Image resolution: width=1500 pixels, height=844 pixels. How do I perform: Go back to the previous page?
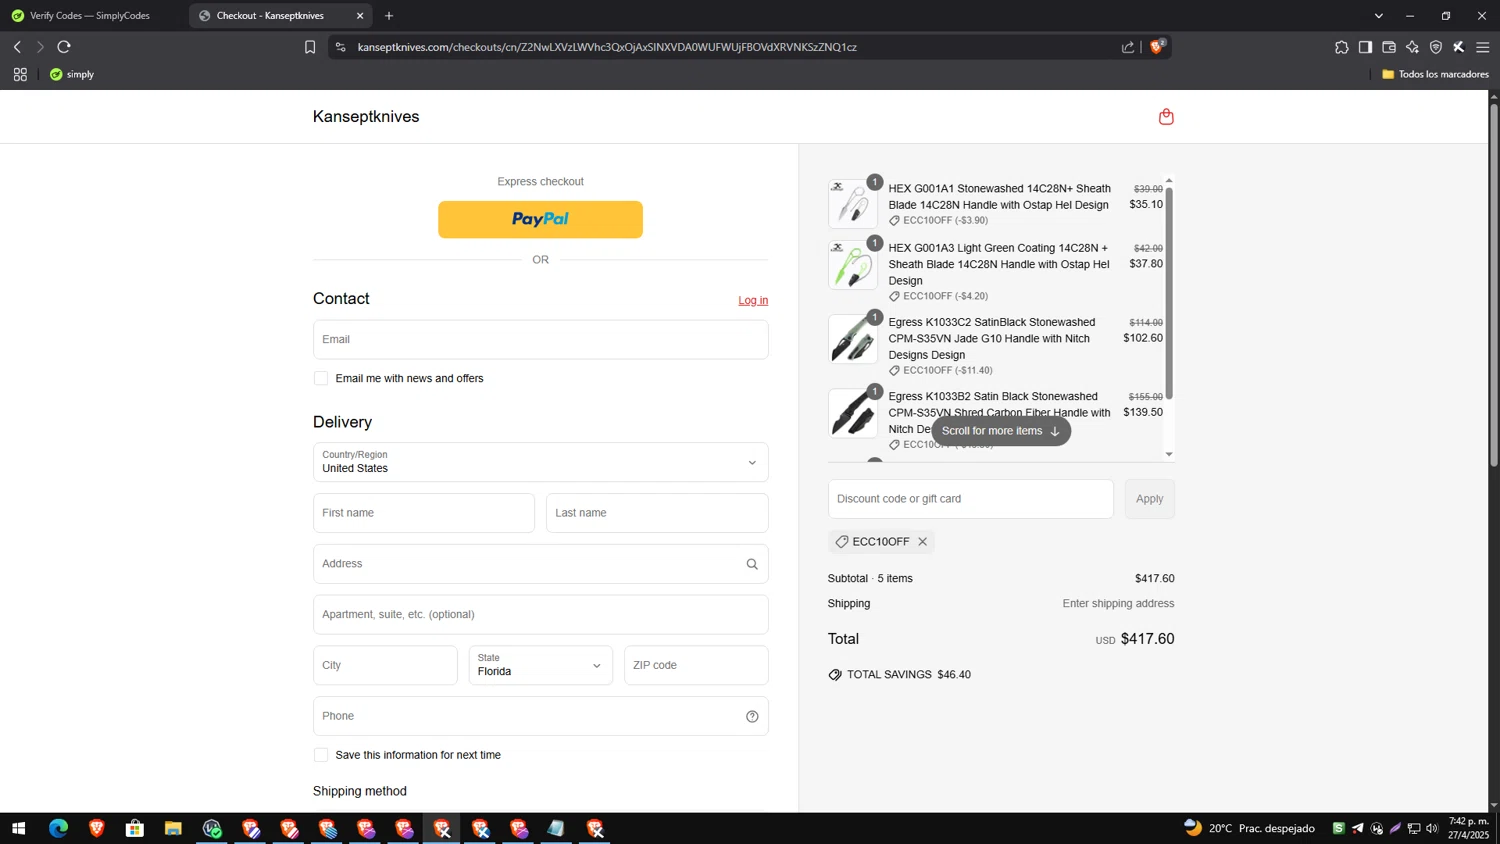tap(17, 47)
